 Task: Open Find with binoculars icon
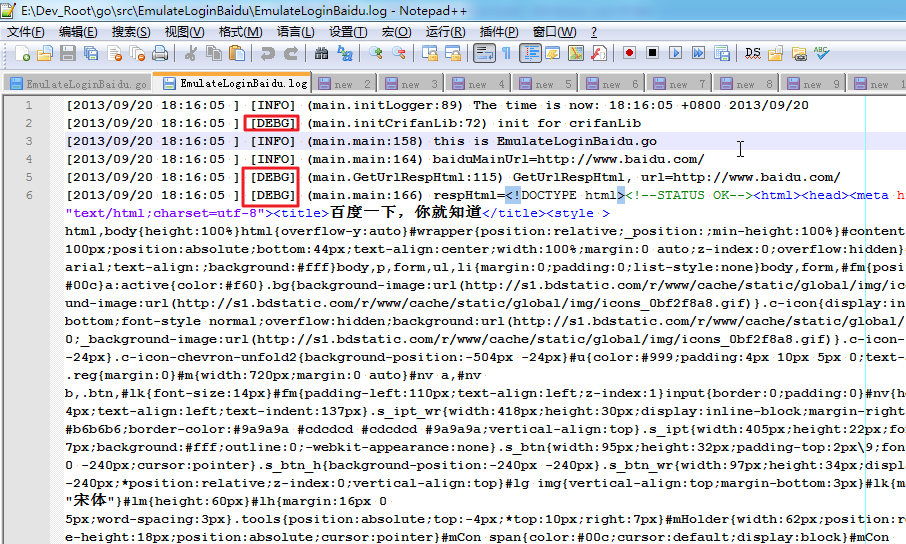pyautogui.click(x=321, y=54)
